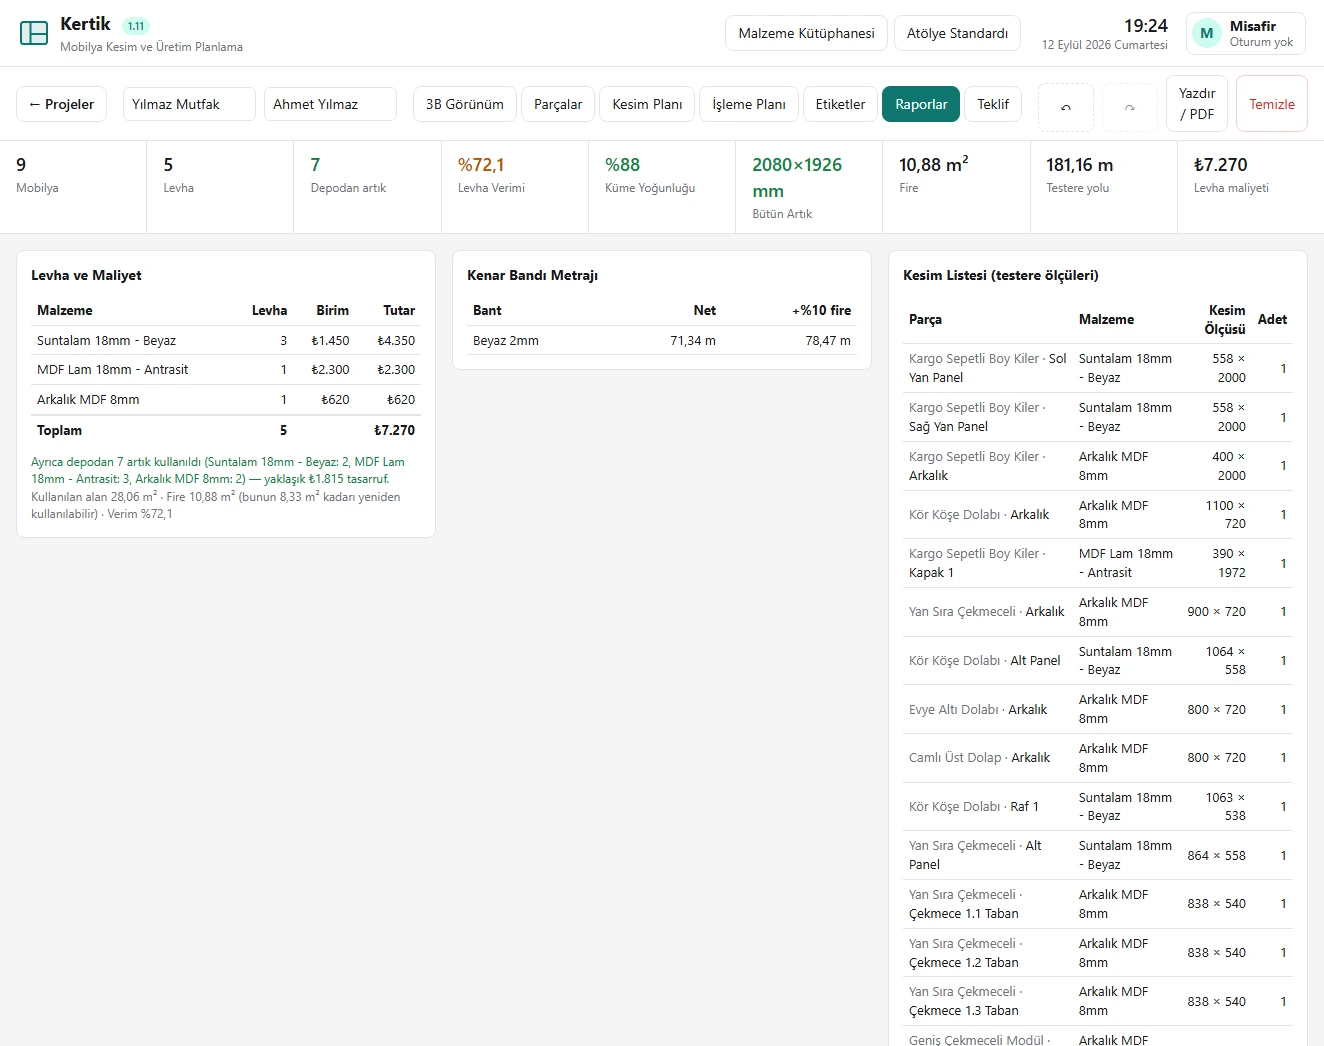The height and width of the screenshot is (1046, 1324).
Task: Switch to Kesim Planı tab
Action: [x=647, y=104]
